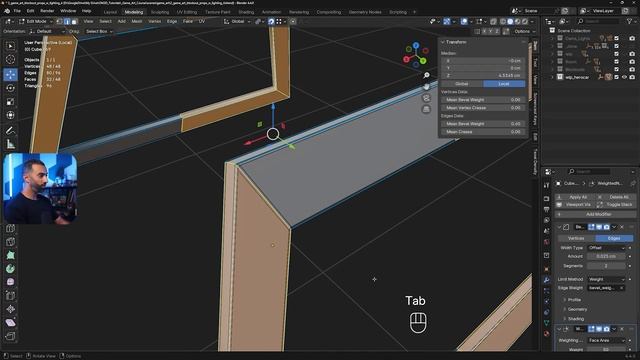Click the pan view hand icon

point(426,87)
